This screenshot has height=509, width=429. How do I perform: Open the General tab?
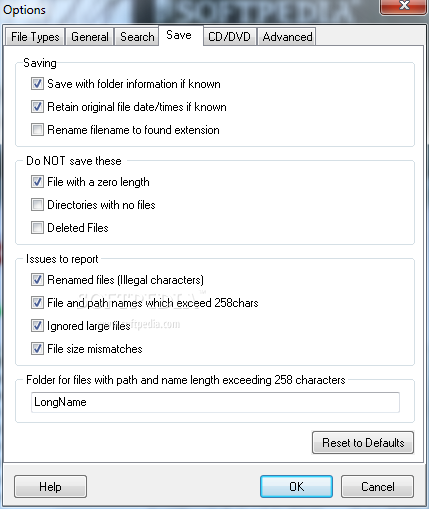click(x=90, y=37)
